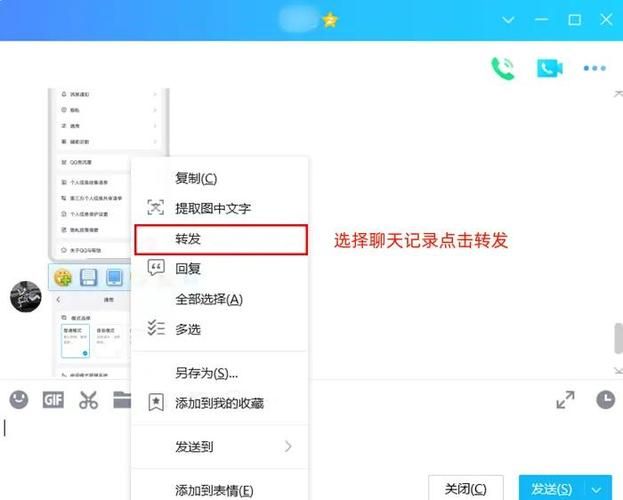Select 提取图中文字 menu entry
623x500 pixels.
(x=220, y=208)
